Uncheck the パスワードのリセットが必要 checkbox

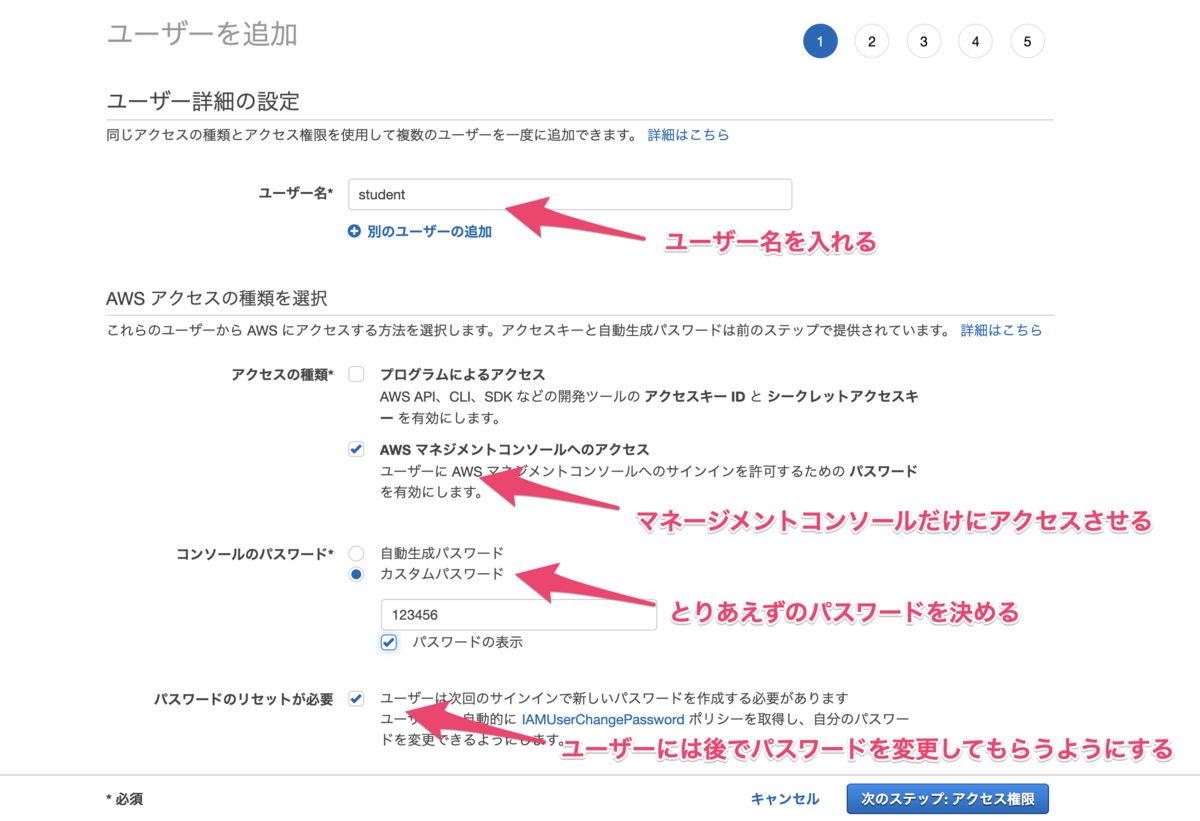click(x=356, y=698)
